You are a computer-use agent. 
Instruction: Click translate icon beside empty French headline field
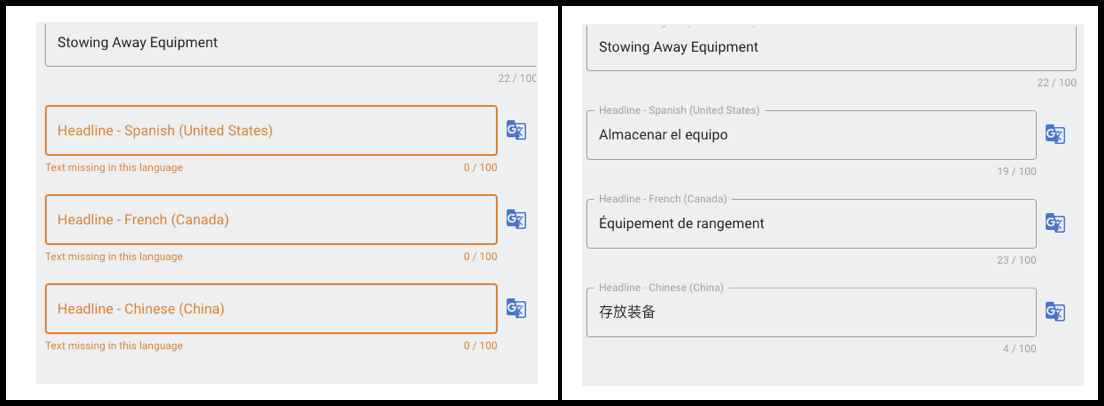tap(516, 219)
